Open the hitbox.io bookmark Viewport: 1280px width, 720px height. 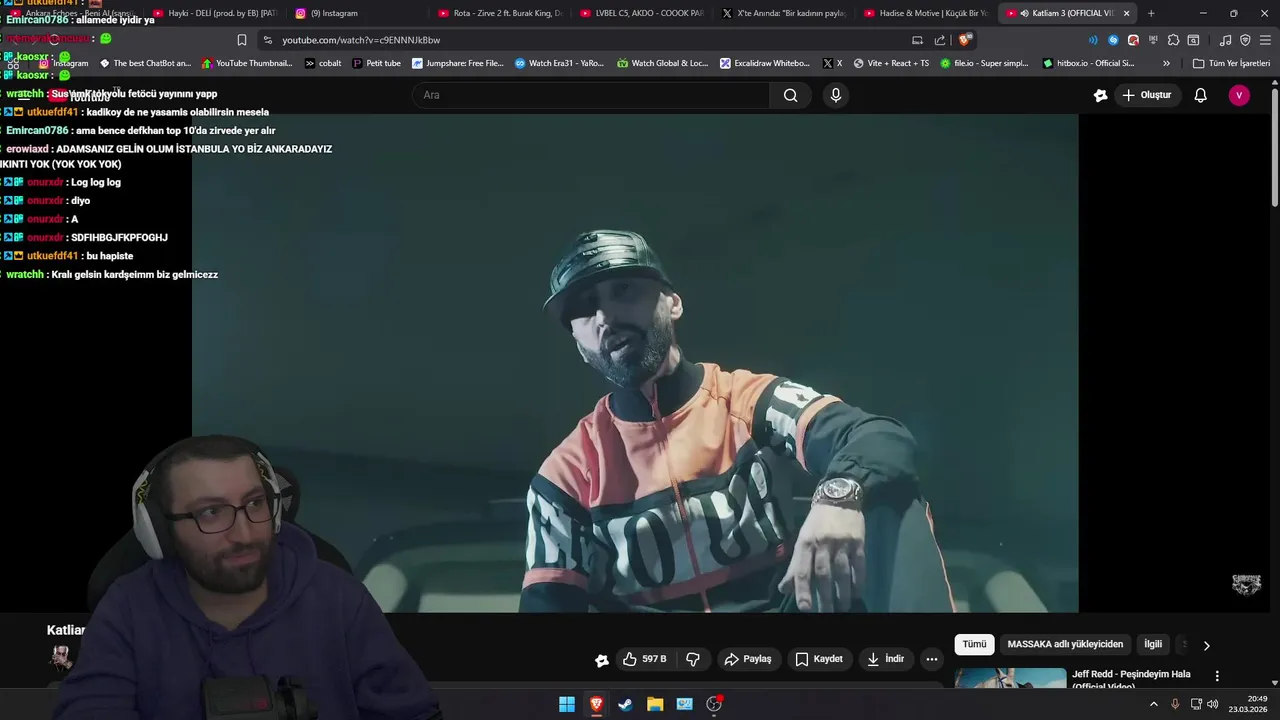pyautogui.click(x=1088, y=63)
